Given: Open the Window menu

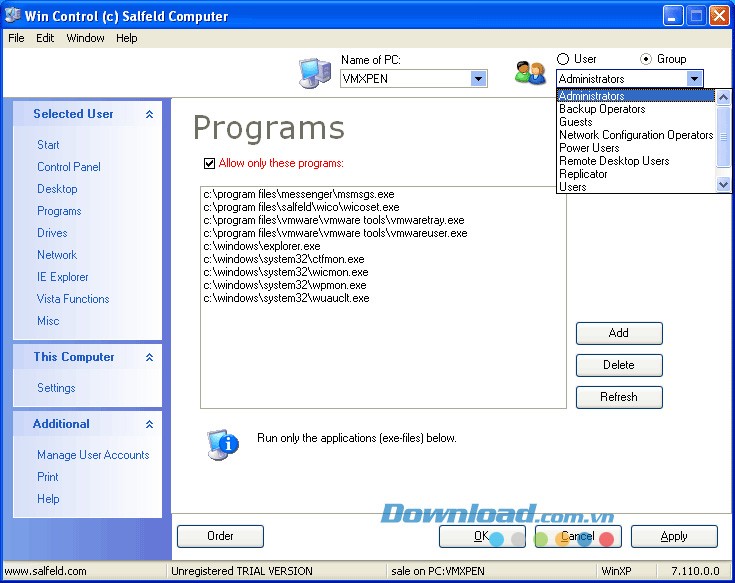Looking at the screenshot, I should [x=85, y=38].
